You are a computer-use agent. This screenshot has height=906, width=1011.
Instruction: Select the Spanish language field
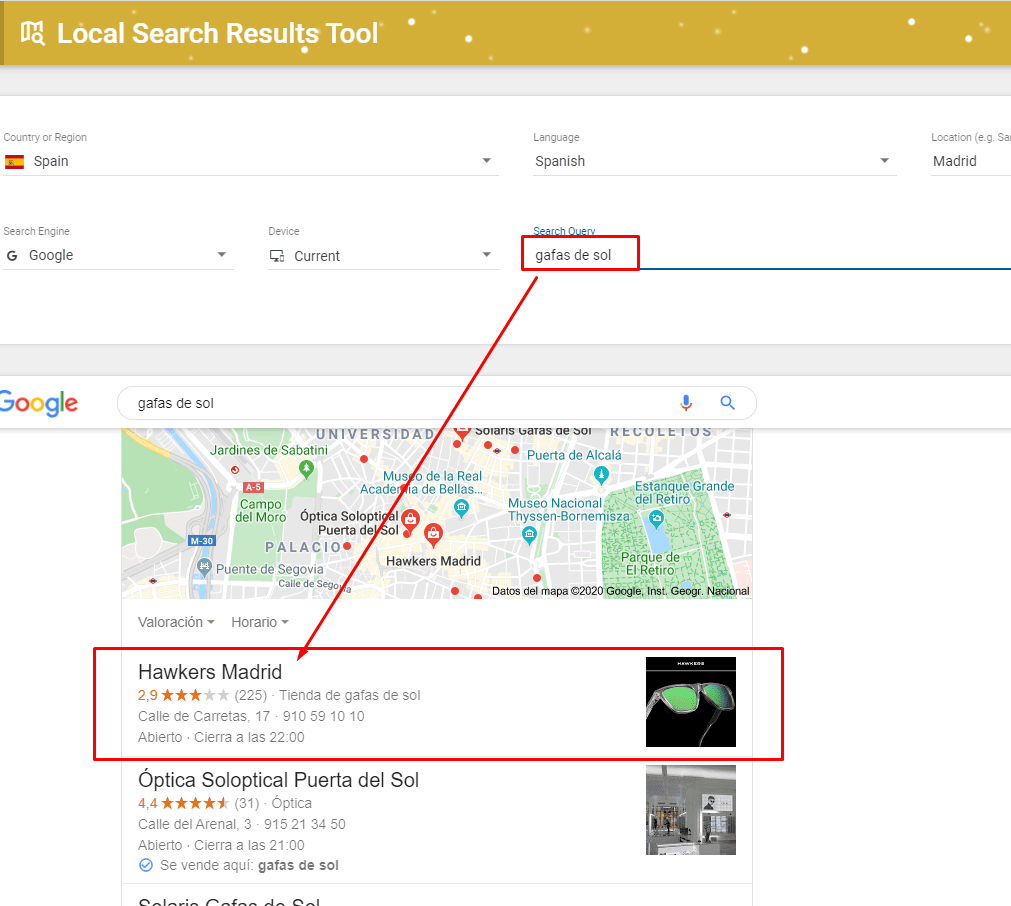pyautogui.click(x=714, y=161)
